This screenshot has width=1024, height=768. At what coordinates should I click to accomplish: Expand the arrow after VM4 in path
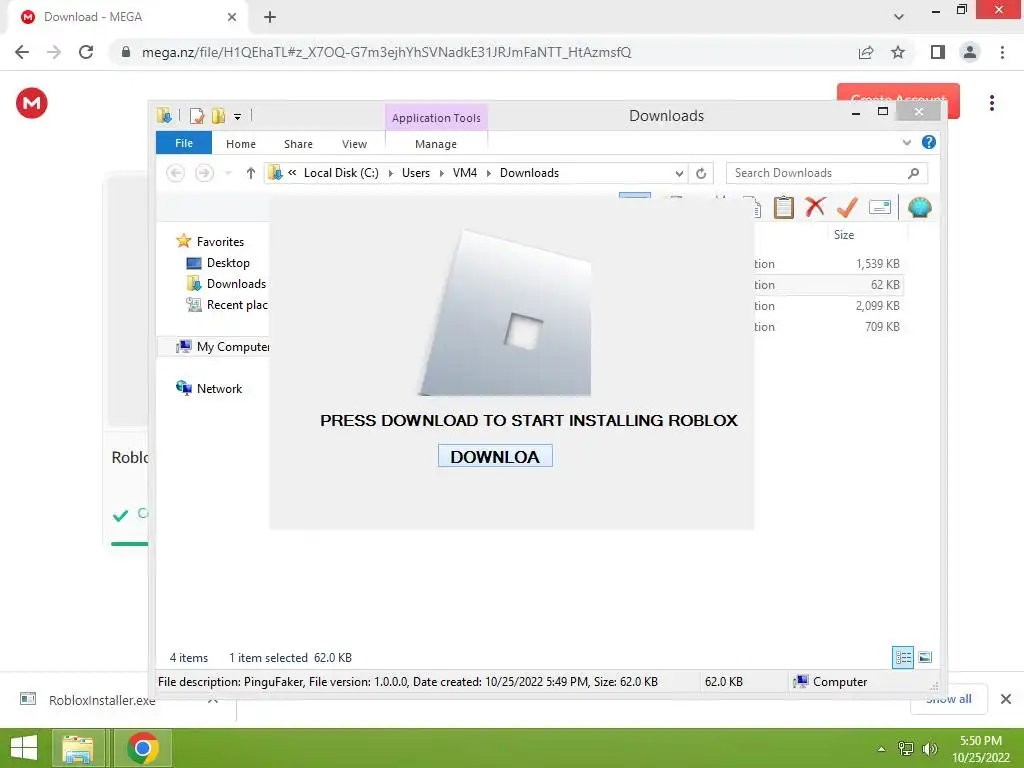tap(488, 173)
